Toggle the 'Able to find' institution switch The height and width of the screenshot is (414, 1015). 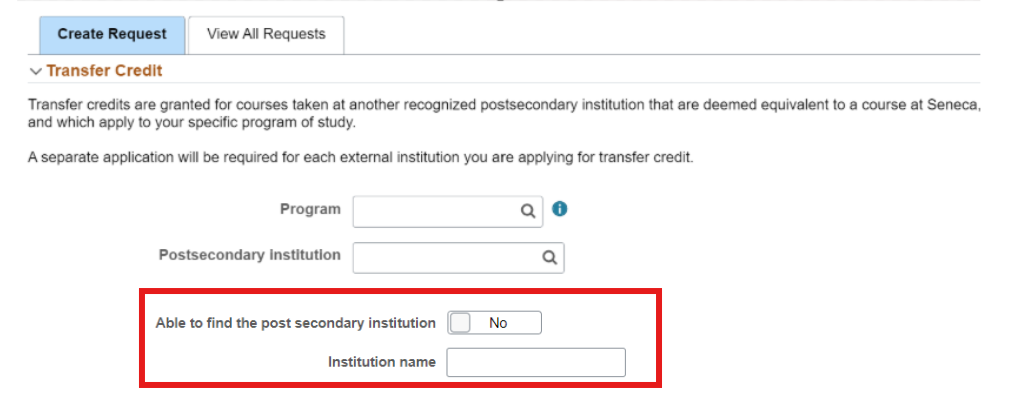(494, 323)
